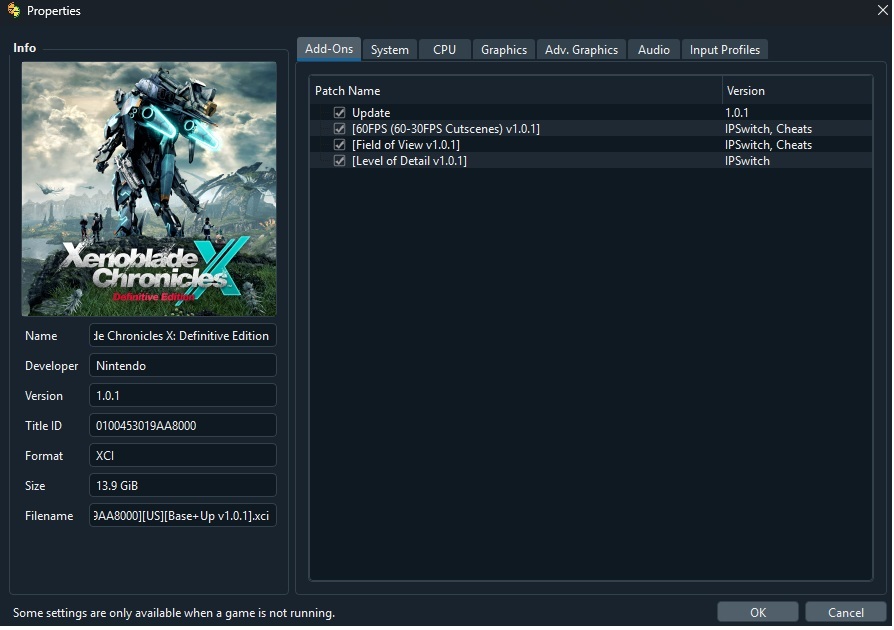
Task: Click the Xenoblade Chronicles X cover art
Action: point(149,189)
